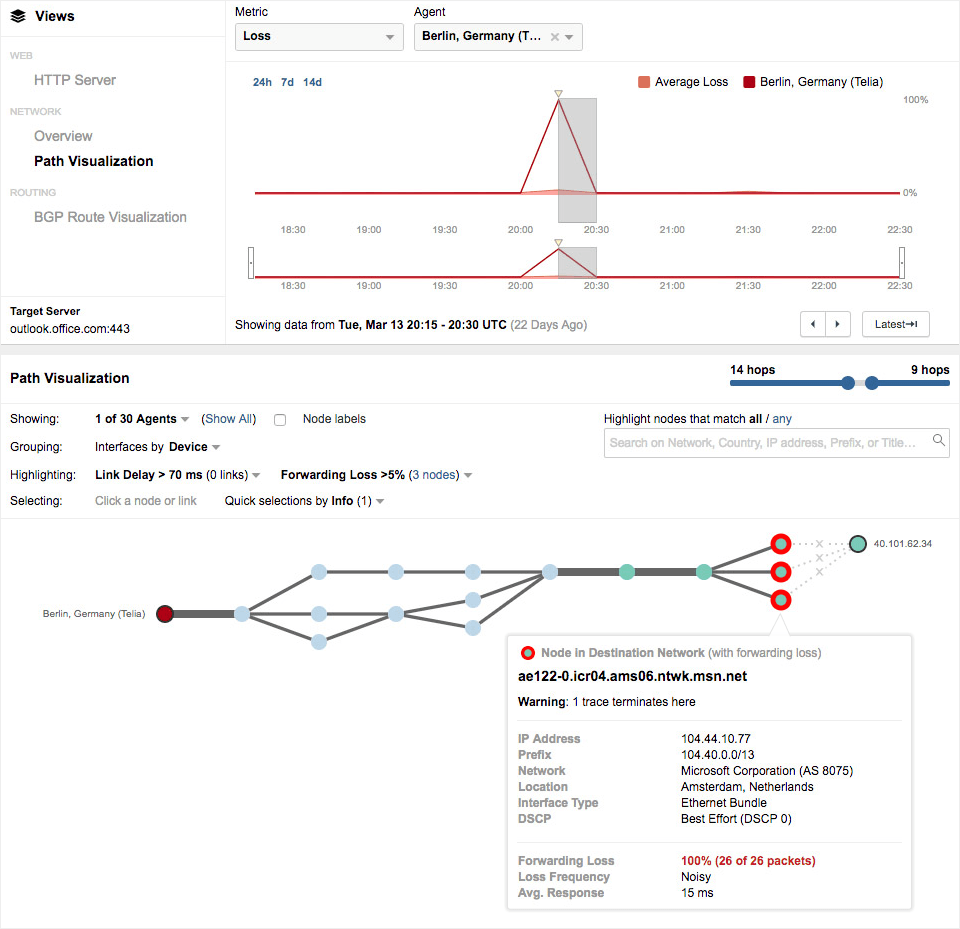Go to HTTP Server view

point(75,80)
